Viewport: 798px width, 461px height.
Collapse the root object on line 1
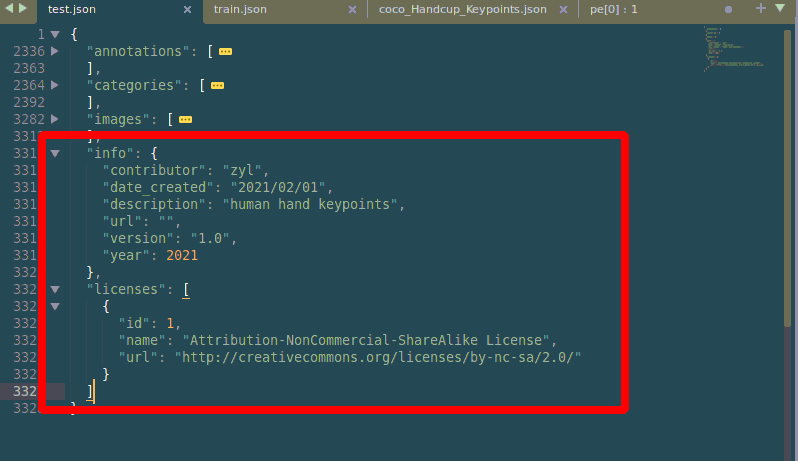[x=55, y=35]
